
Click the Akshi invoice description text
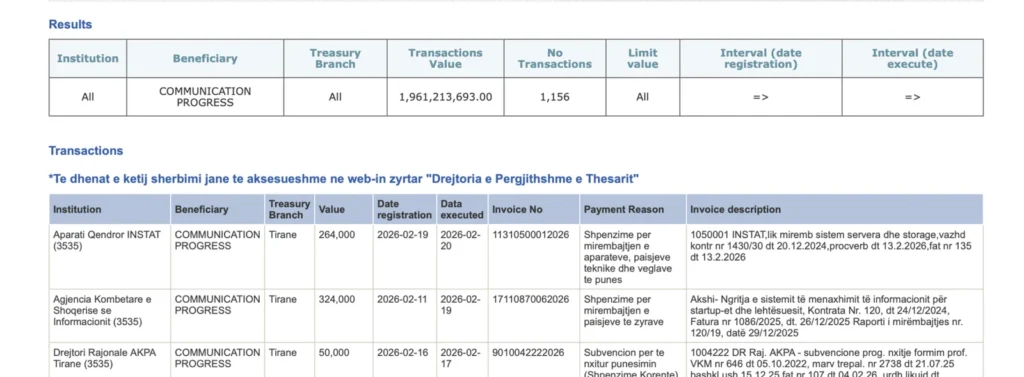(x=826, y=316)
